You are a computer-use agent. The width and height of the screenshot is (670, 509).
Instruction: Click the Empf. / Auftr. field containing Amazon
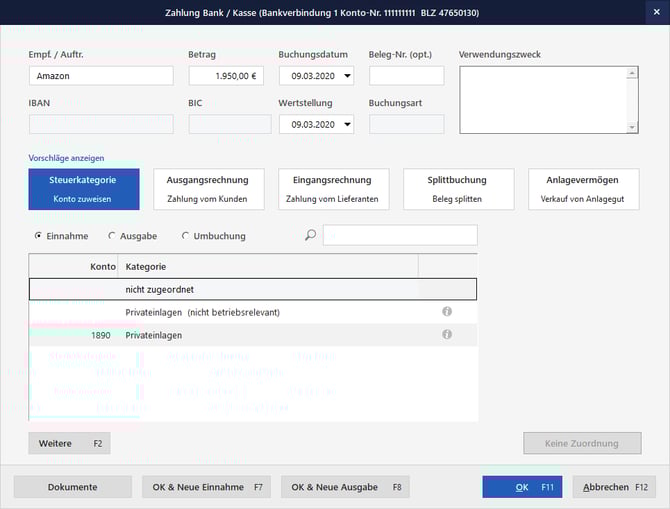point(101,76)
